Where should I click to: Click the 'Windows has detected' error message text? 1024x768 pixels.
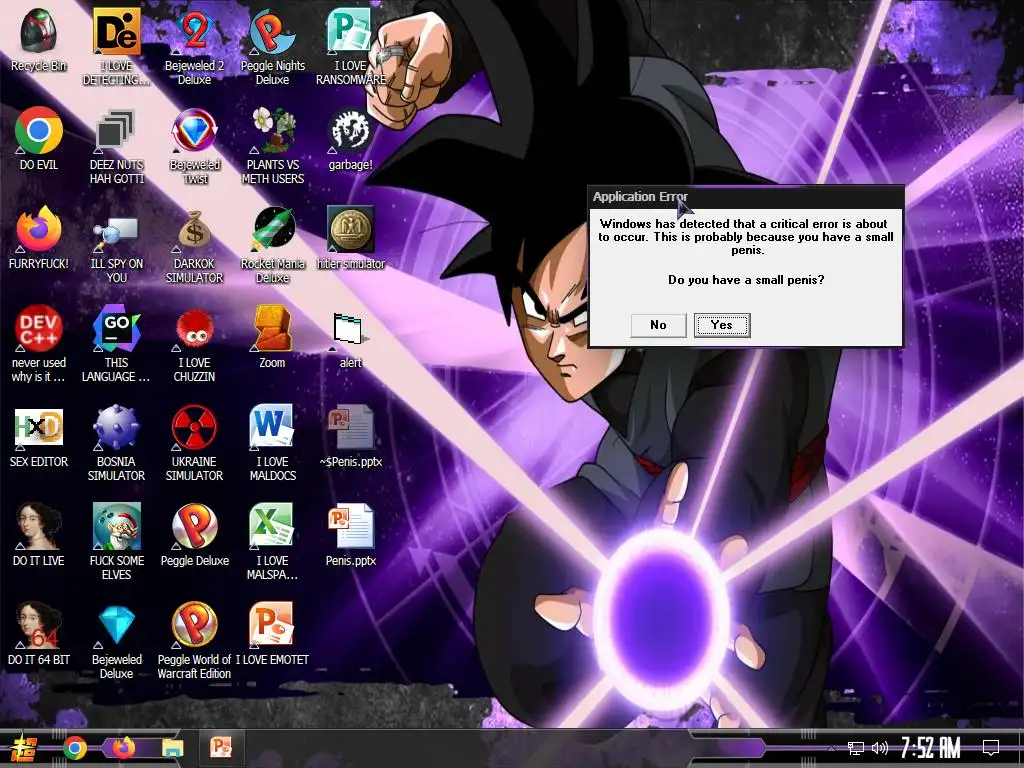[x=746, y=236]
